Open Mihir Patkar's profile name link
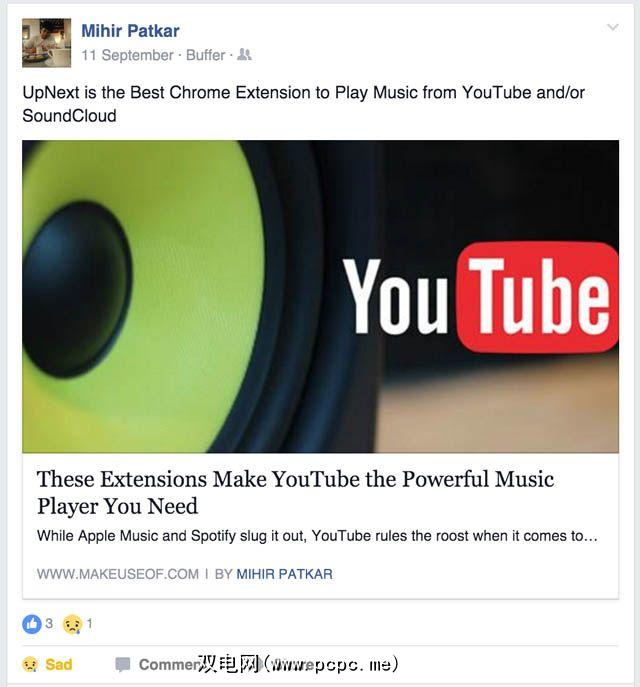Image resolution: width=640 pixels, height=687 pixels. [x=130, y=31]
